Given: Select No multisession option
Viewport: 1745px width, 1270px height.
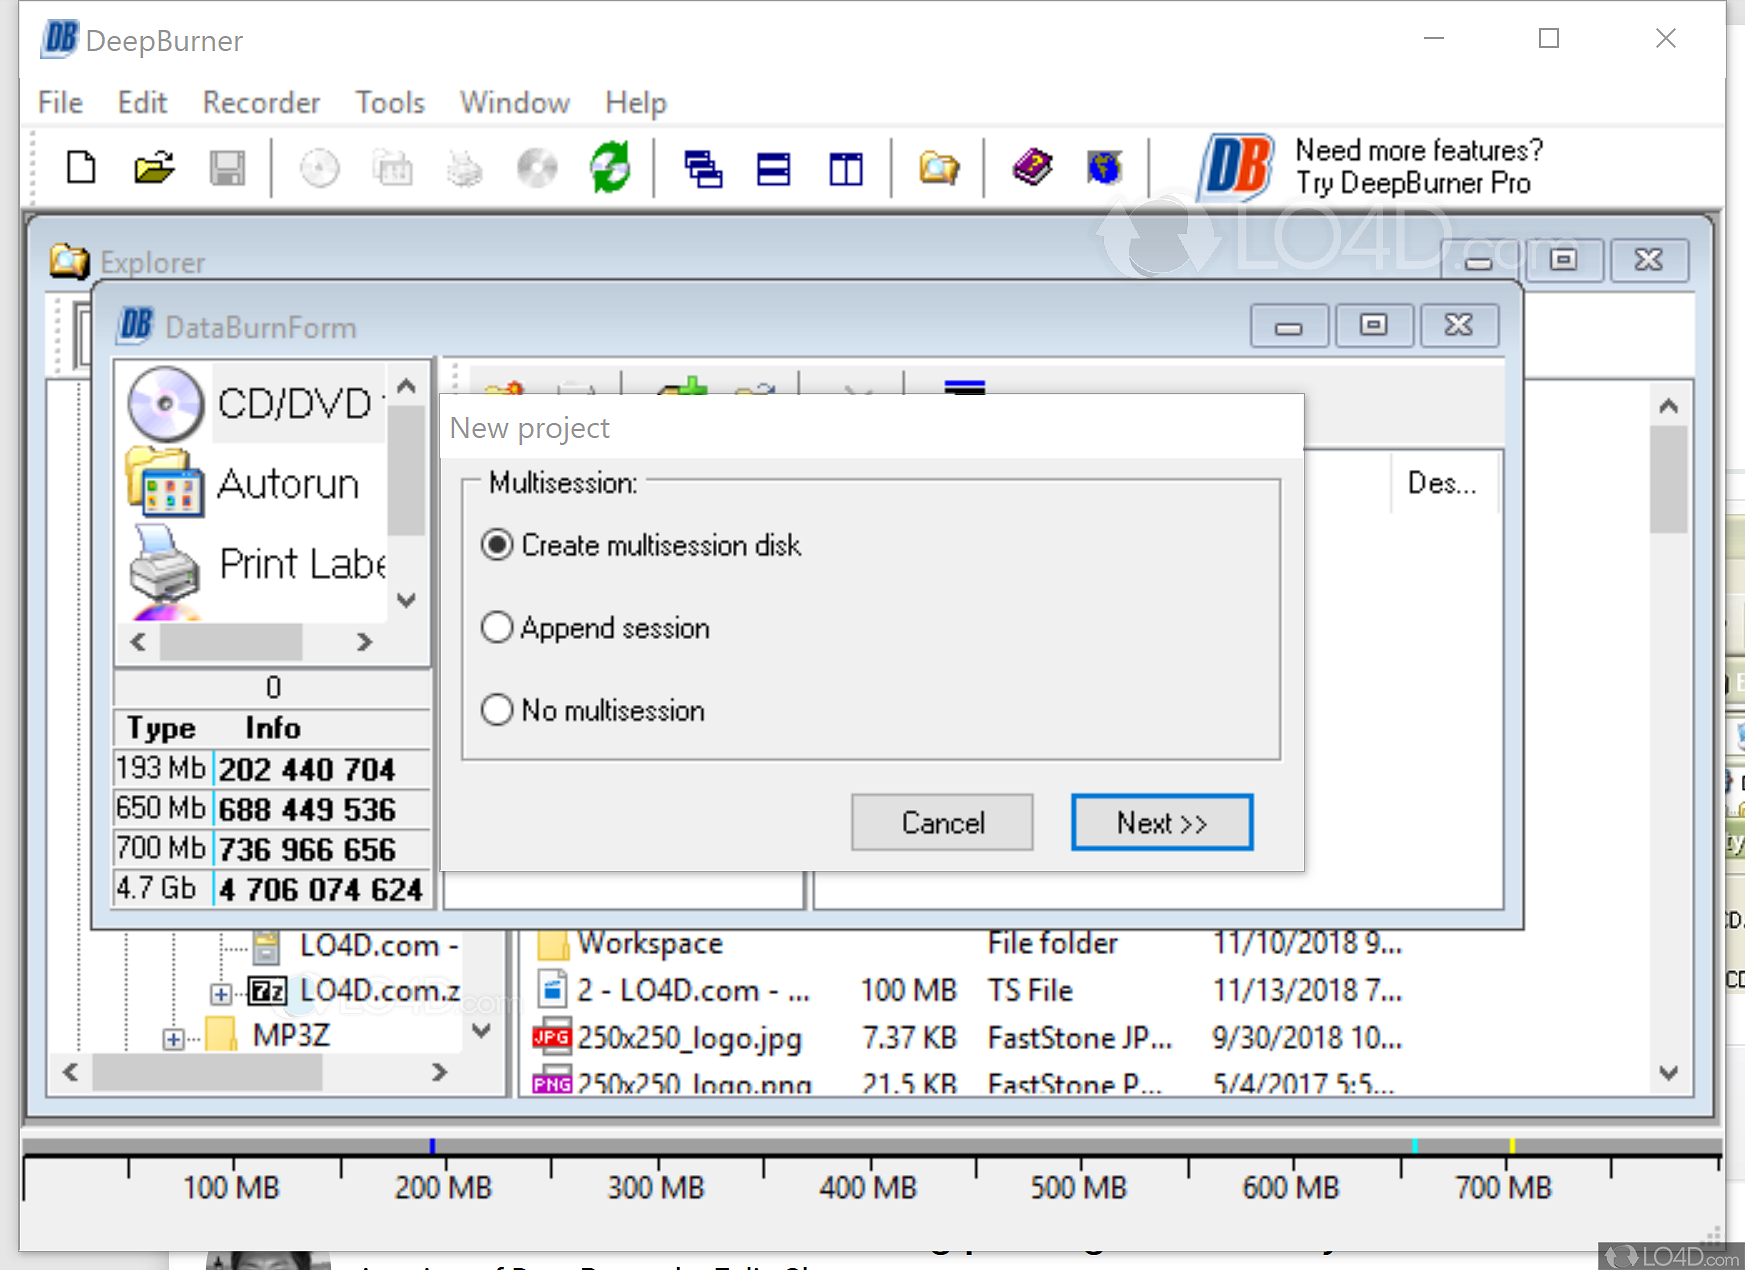Looking at the screenshot, I should point(497,710).
